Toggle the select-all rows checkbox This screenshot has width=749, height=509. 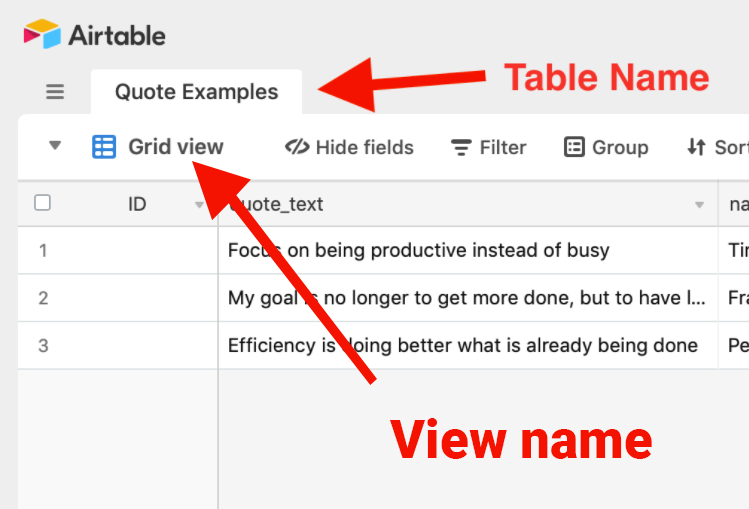(42, 203)
